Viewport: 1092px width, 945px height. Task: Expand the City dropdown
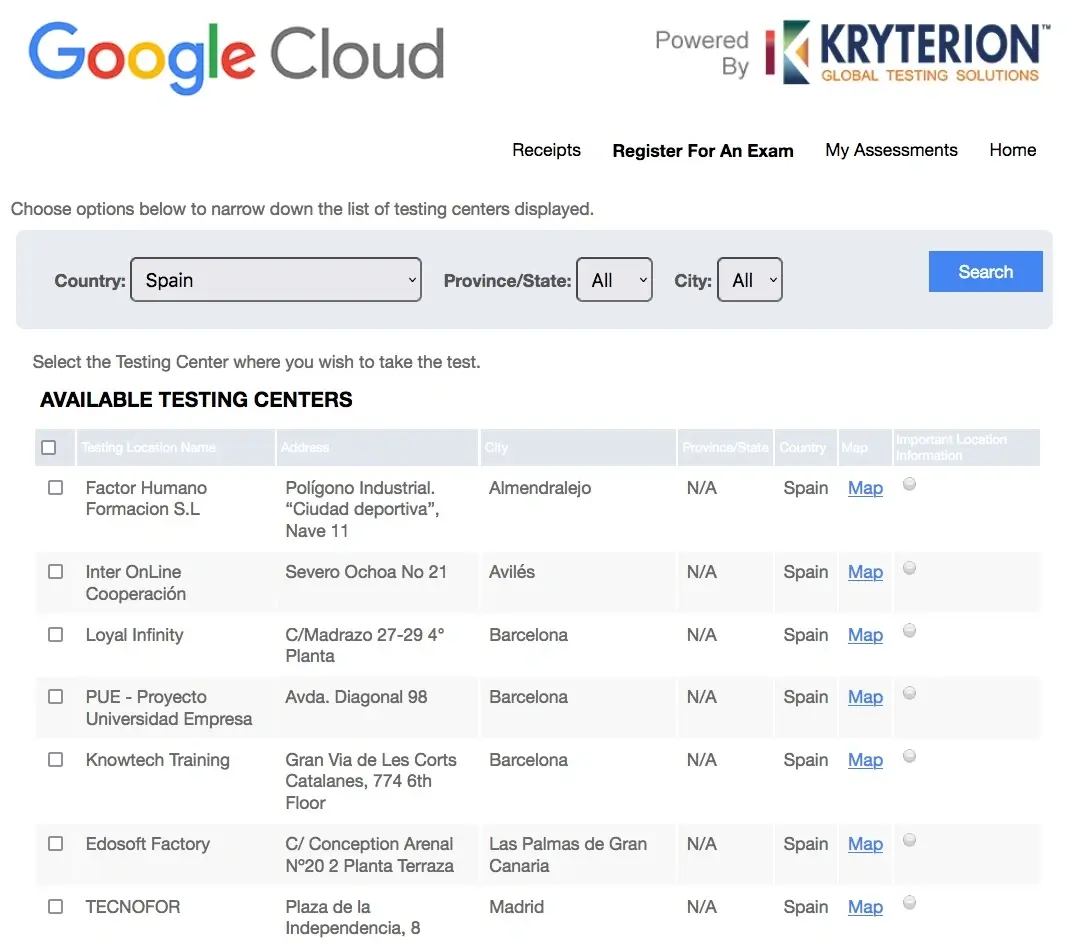click(x=750, y=280)
